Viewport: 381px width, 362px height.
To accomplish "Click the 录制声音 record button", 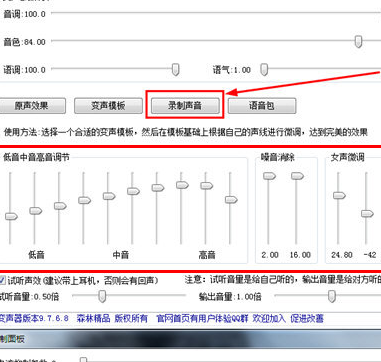I will [185, 106].
